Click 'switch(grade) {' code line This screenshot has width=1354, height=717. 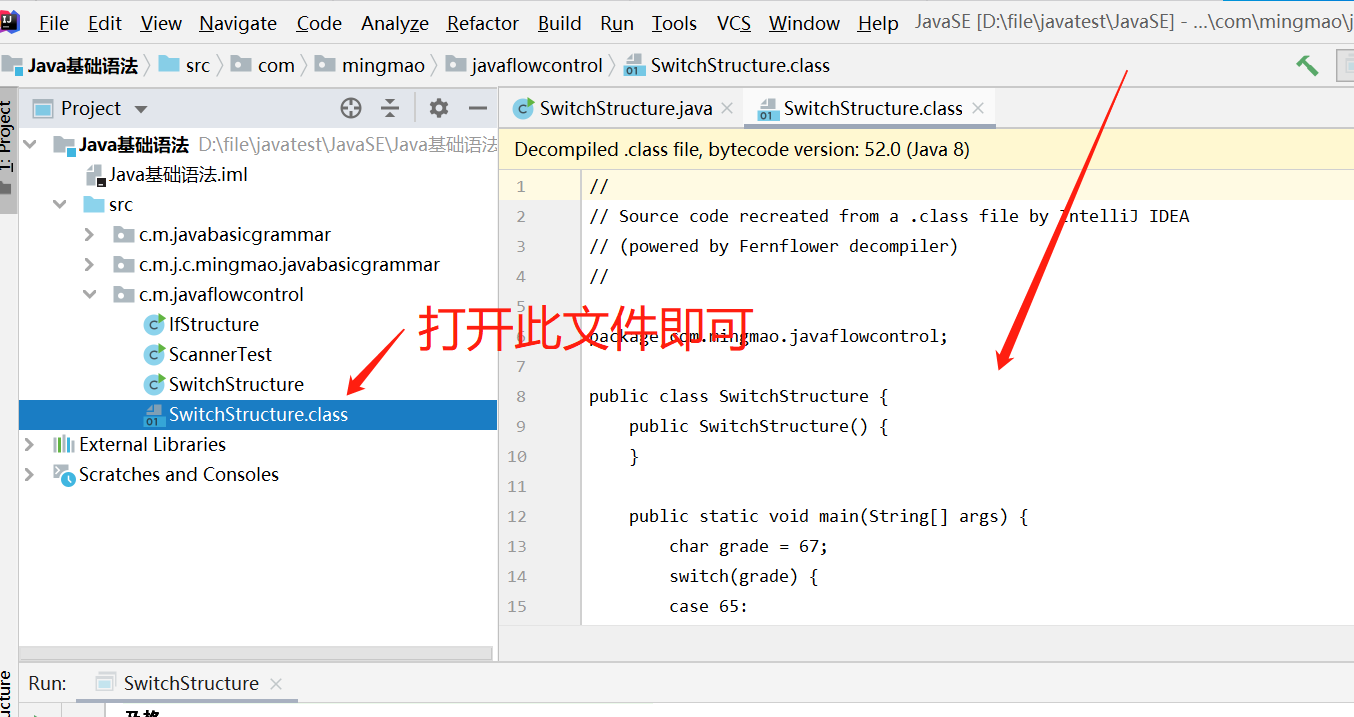coord(743,576)
